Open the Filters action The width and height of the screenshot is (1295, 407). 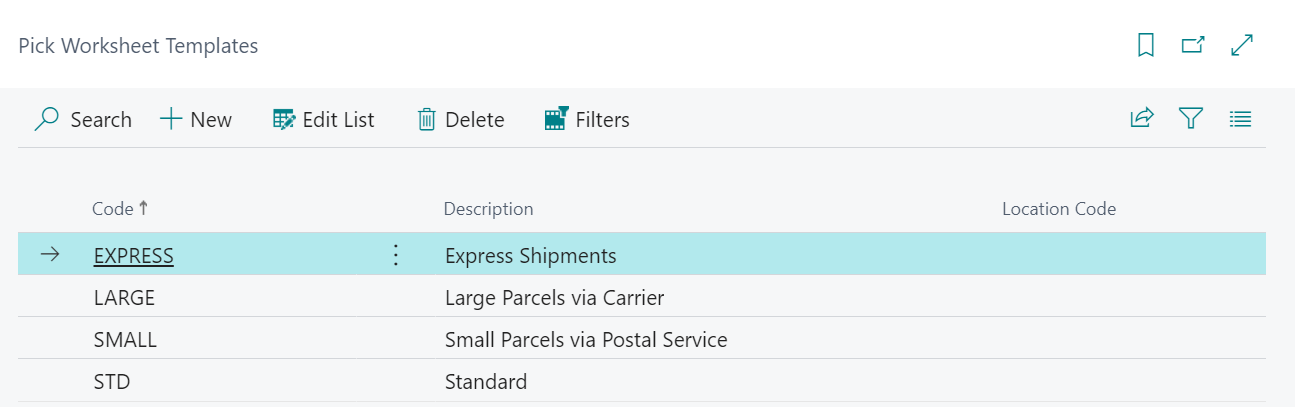point(586,120)
